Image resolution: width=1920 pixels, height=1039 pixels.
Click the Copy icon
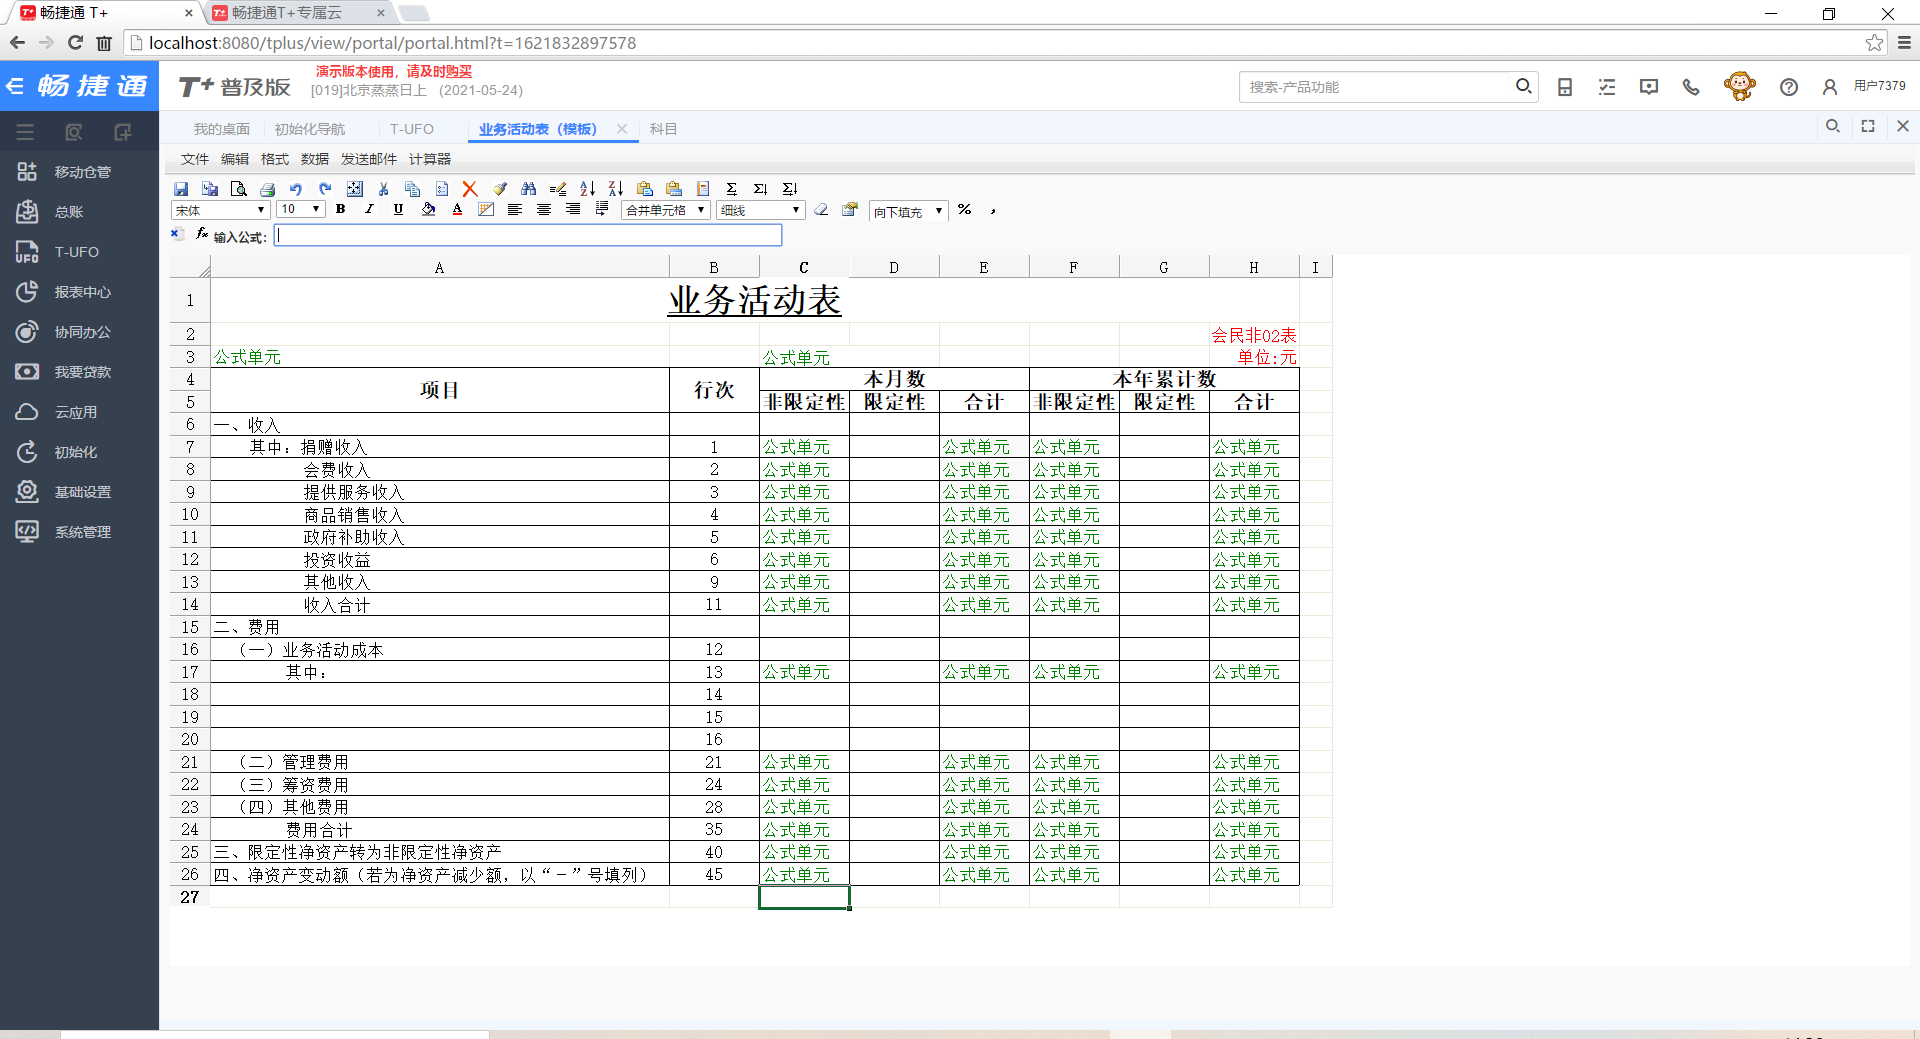(412, 189)
